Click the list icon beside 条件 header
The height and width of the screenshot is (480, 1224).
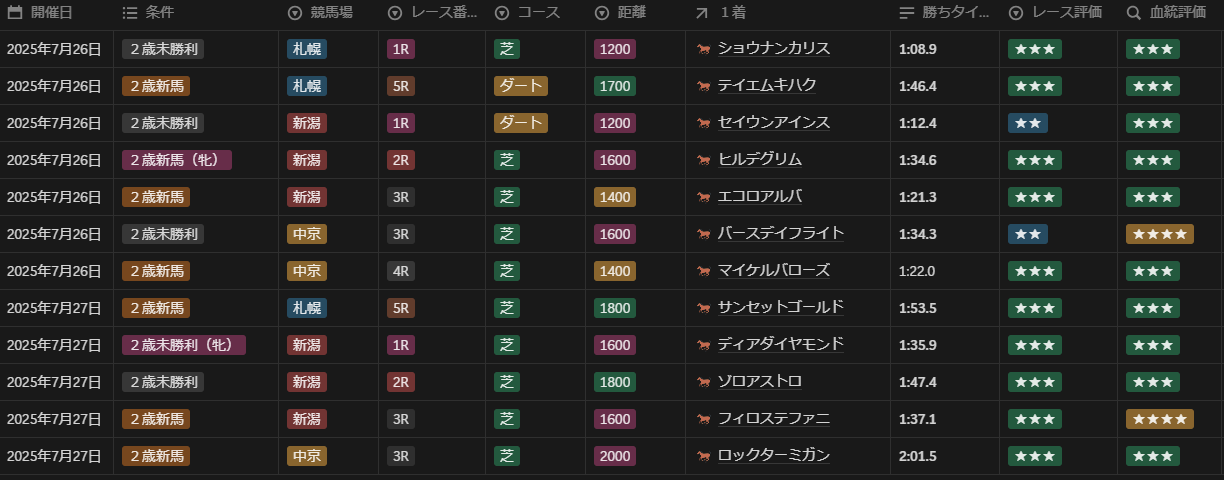point(130,13)
